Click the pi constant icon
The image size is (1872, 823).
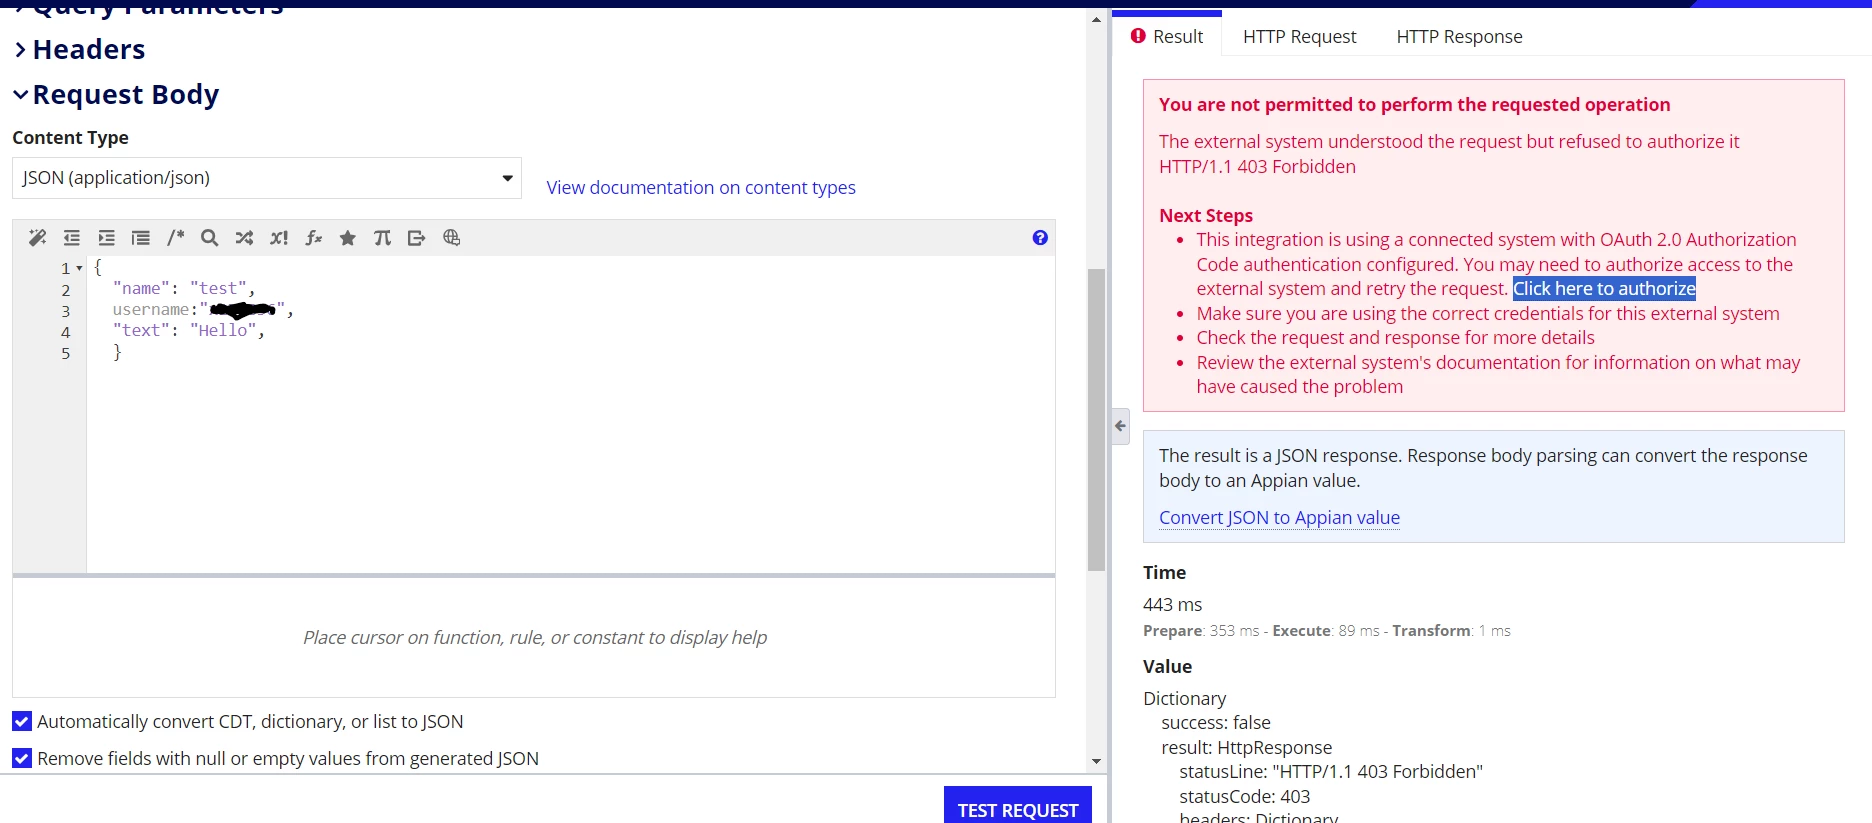[382, 238]
